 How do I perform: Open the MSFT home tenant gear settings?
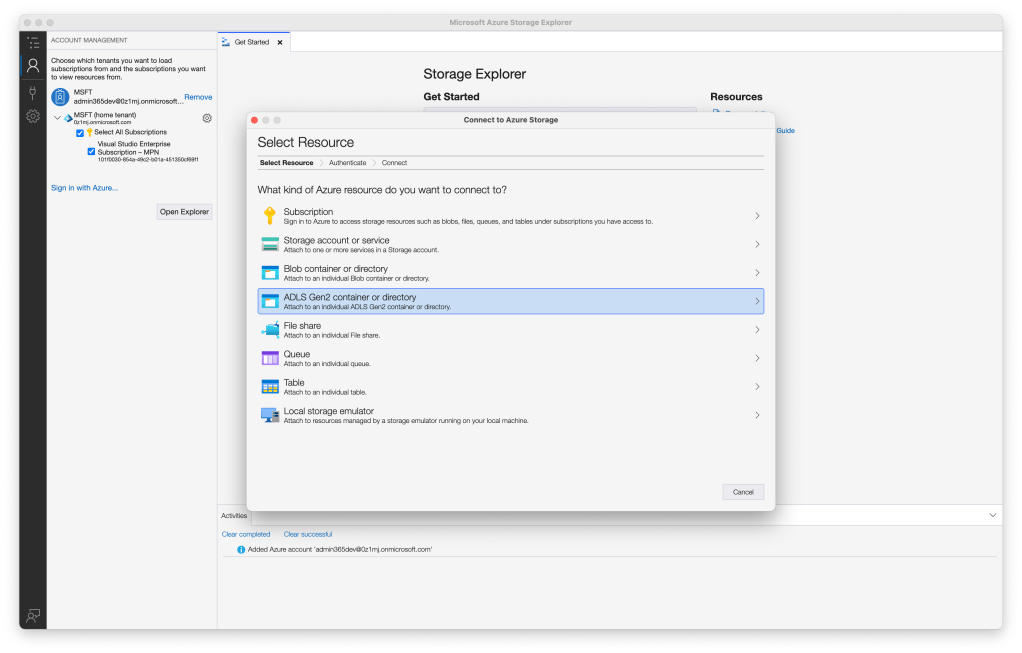click(x=206, y=117)
